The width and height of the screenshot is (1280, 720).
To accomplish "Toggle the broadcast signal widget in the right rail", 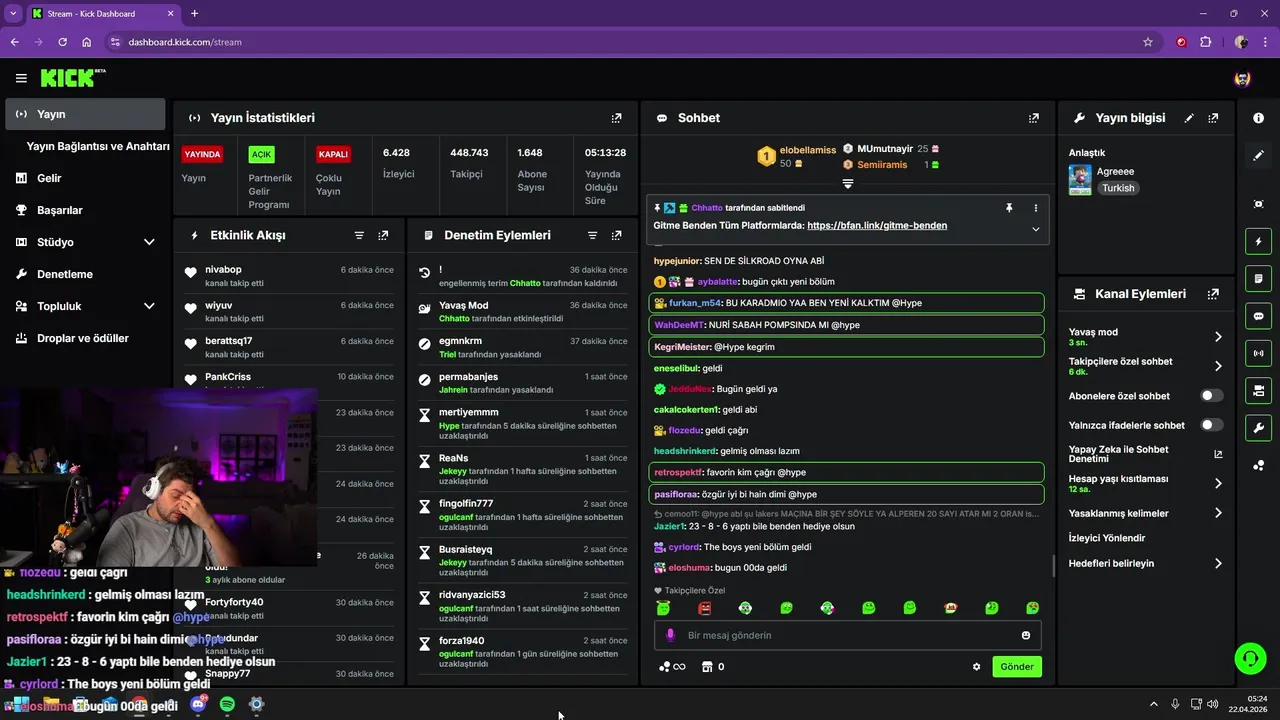I will (1259, 353).
